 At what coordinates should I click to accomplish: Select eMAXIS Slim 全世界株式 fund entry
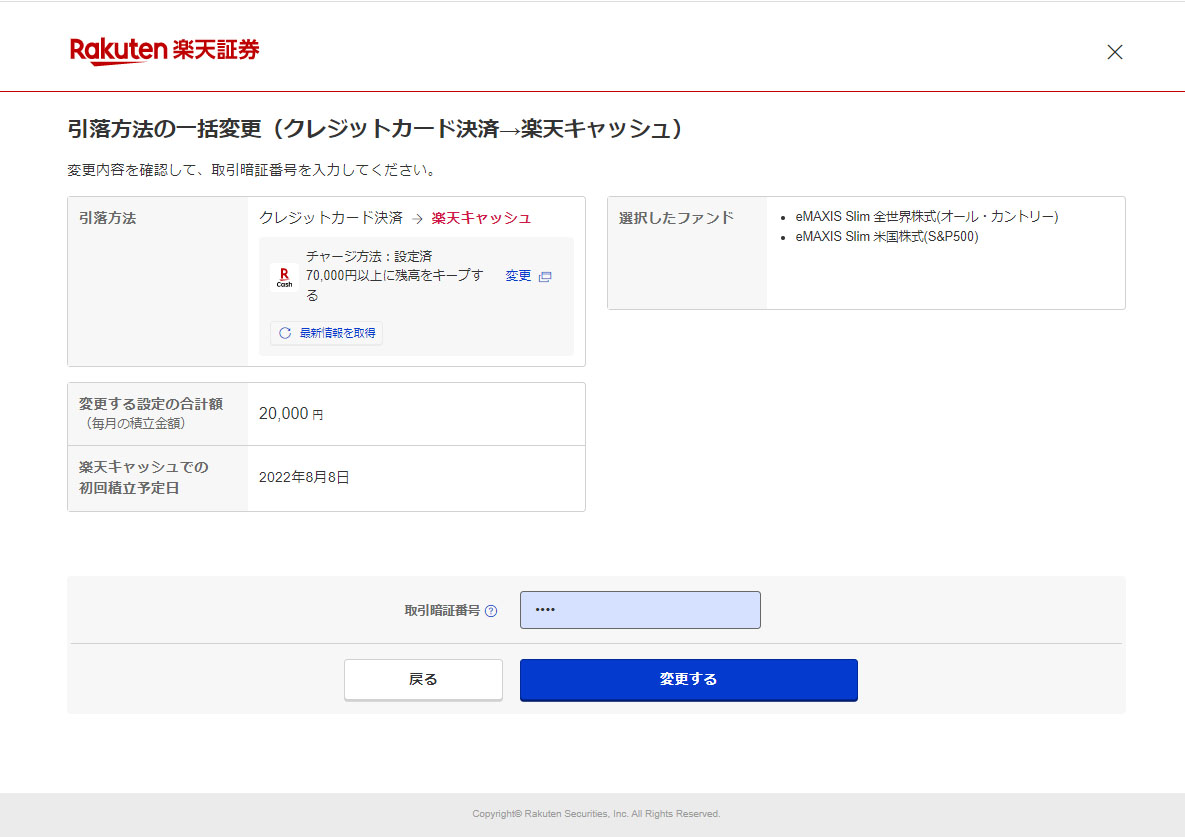pos(926,216)
